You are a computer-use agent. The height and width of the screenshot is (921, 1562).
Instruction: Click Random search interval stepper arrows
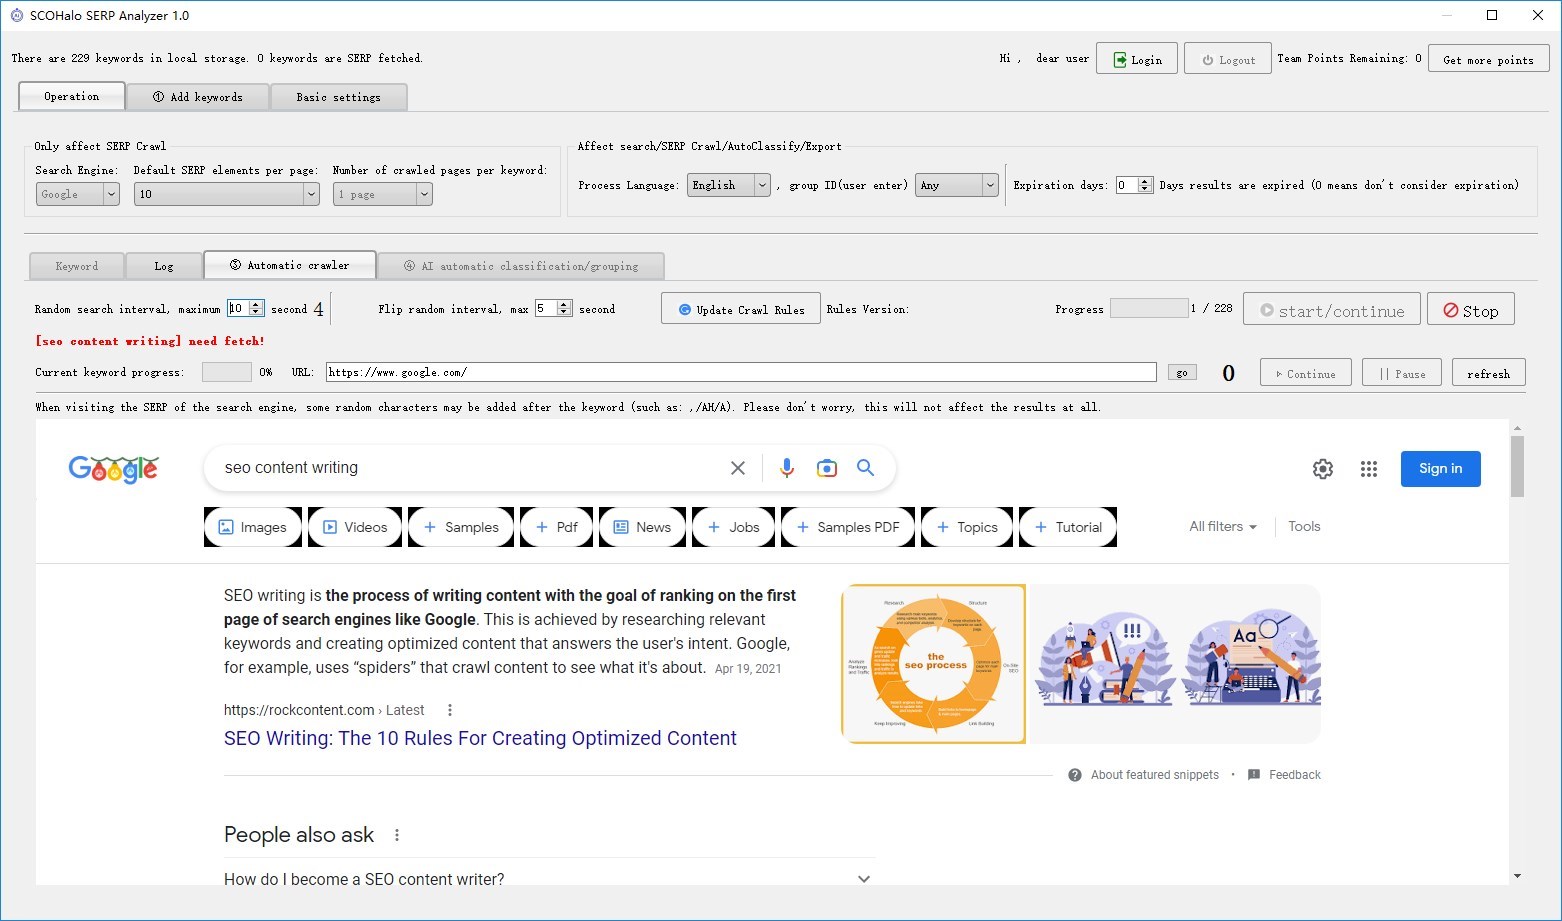pyautogui.click(x=256, y=309)
